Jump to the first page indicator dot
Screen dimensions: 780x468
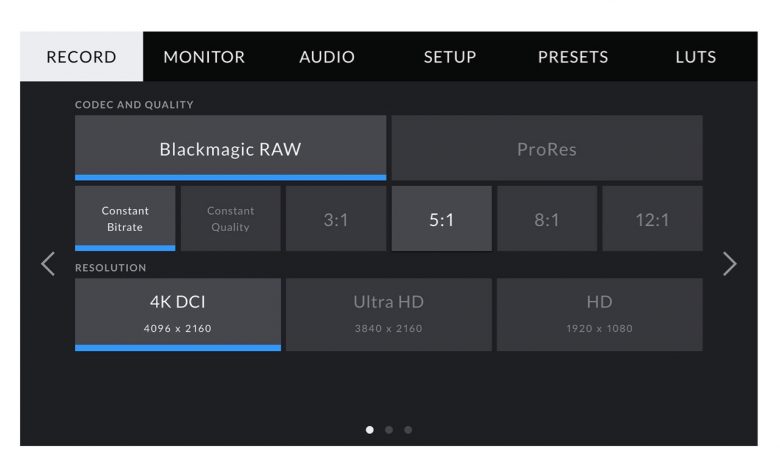370,430
